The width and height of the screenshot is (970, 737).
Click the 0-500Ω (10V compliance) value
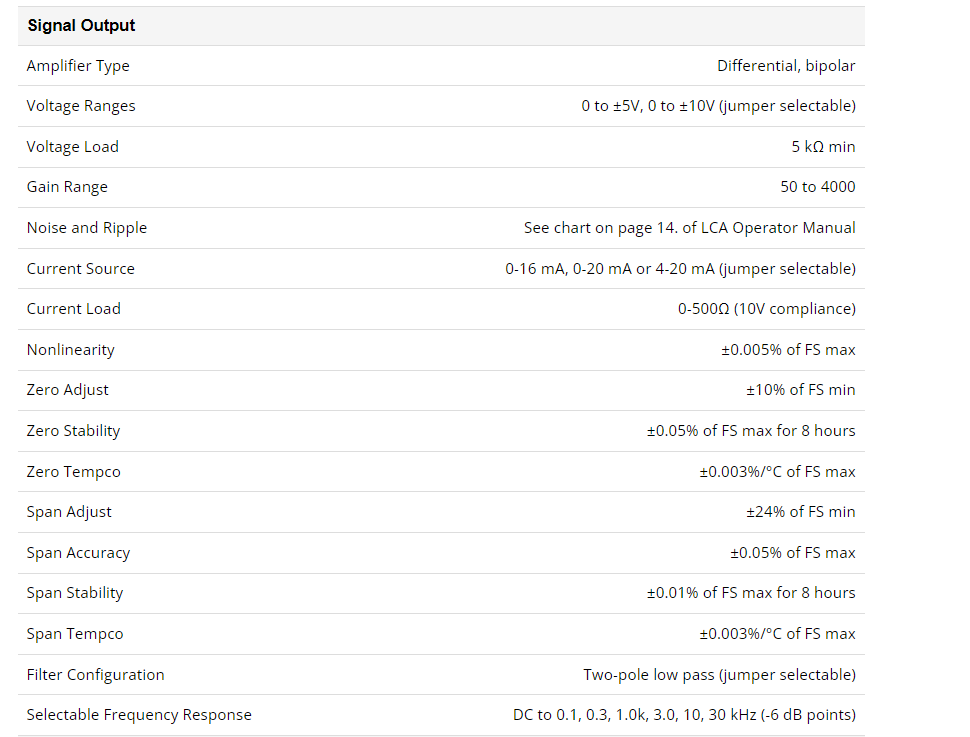(x=766, y=309)
